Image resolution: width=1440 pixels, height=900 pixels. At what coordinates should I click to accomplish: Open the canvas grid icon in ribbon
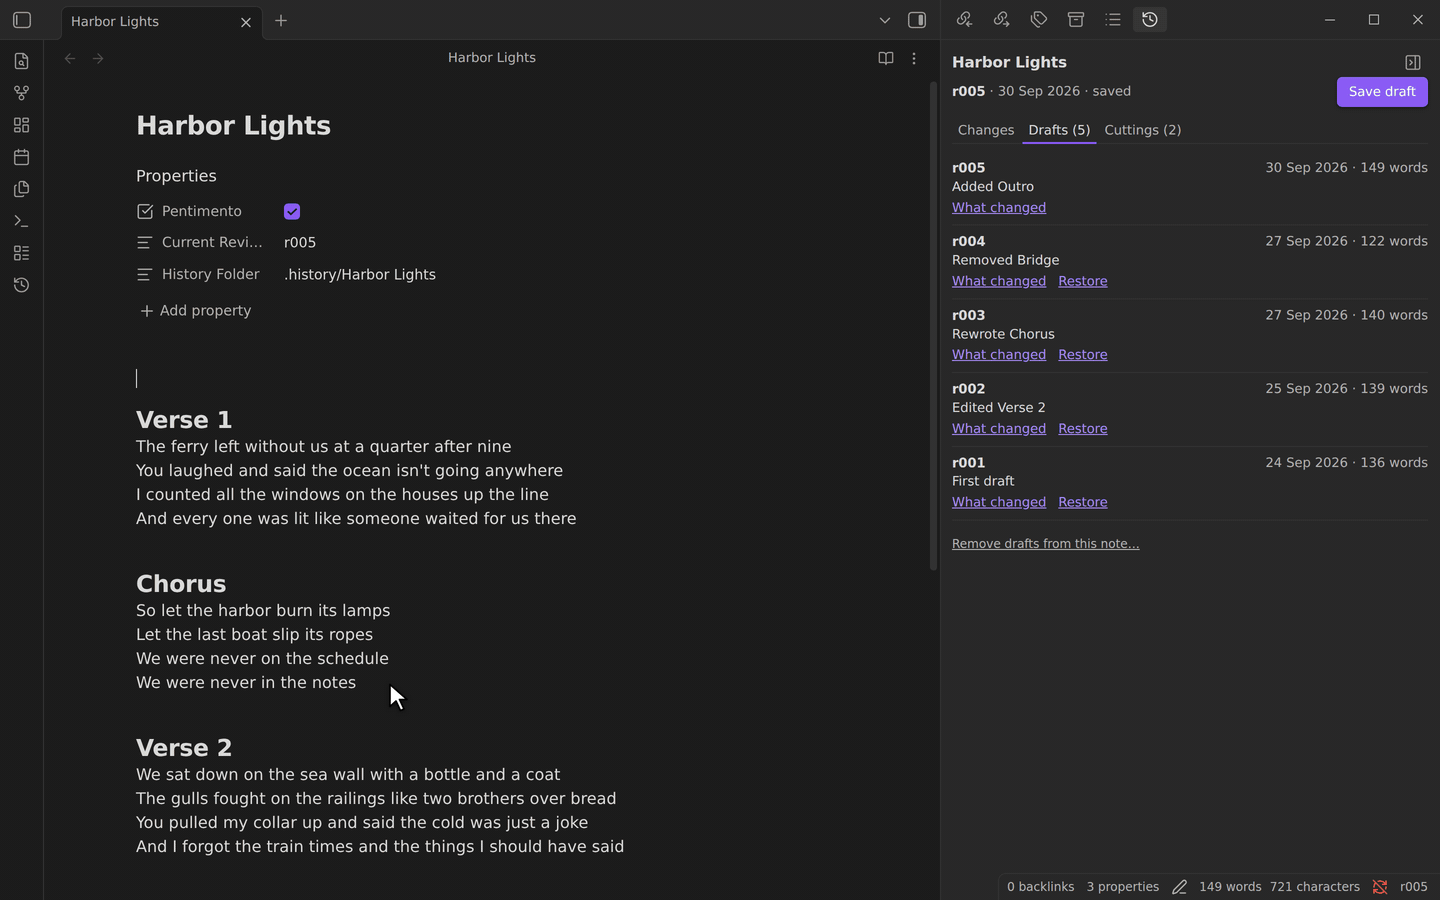[22, 125]
